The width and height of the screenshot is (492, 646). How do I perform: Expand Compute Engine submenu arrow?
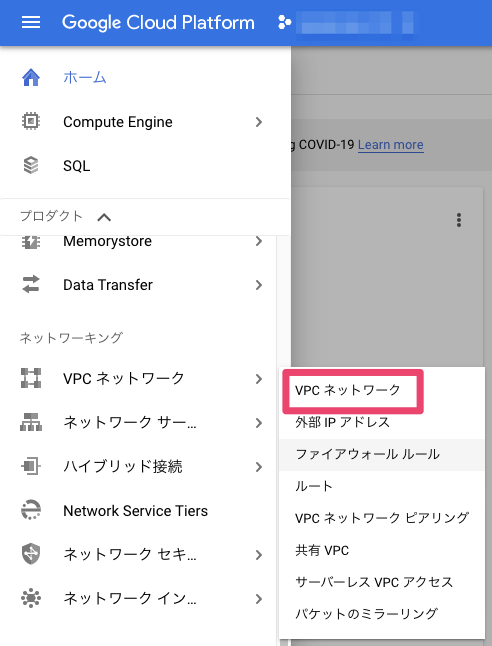pyautogui.click(x=259, y=122)
